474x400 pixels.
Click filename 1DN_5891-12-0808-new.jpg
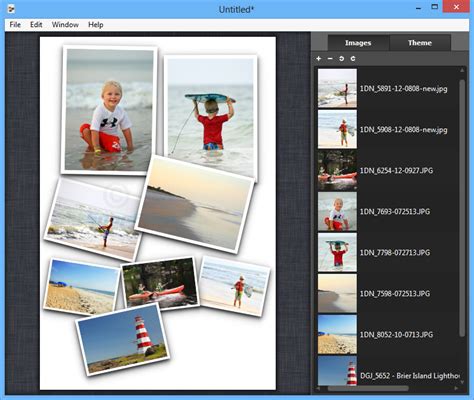tap(404, 89)
